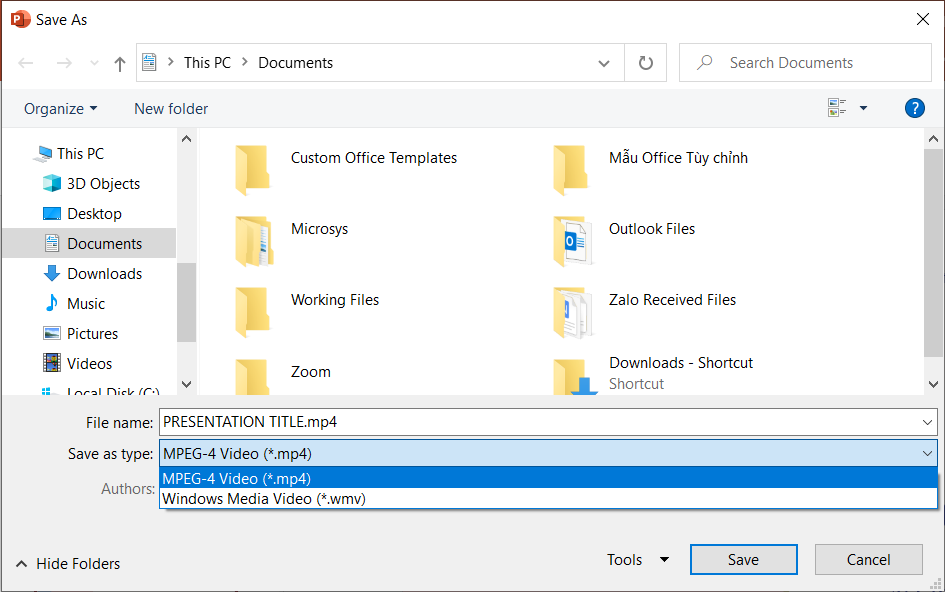This screenshot has height=592, width=945.
Task: Click the File name input field
Action: tap(540, 422)
